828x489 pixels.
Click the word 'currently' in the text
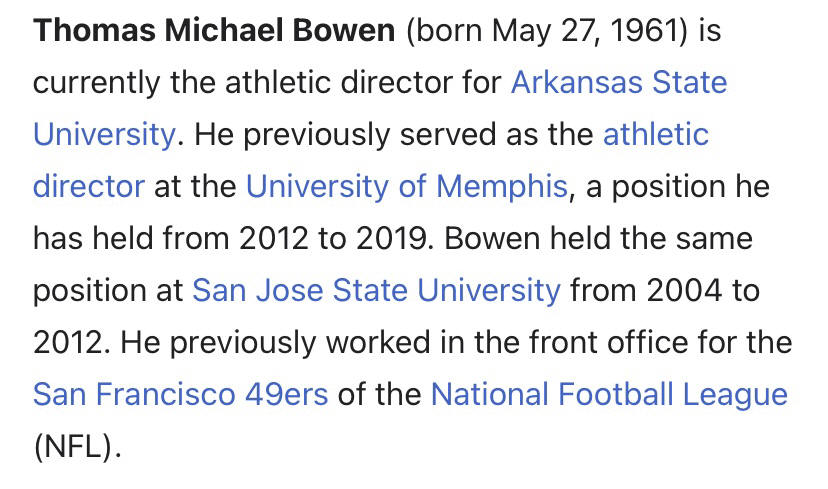[97, 83]
